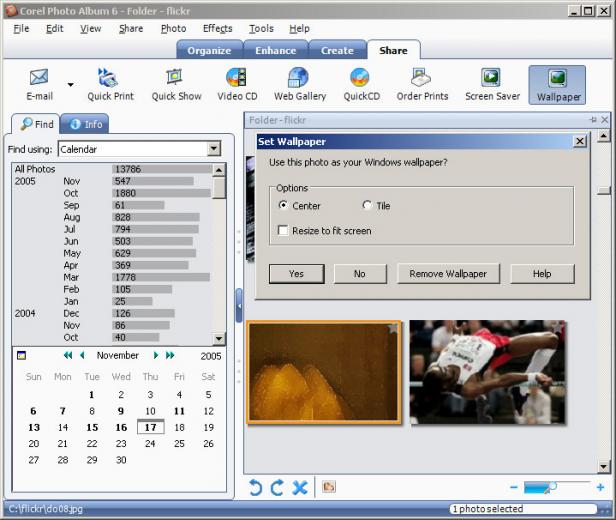Go to next month in calendar
Viewport: 616px width, 520px height.
coord(156,355)
